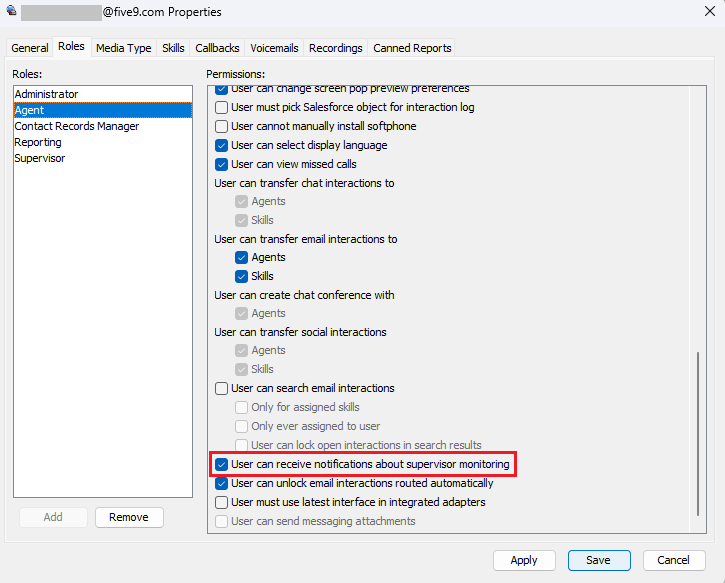The width and height of the screenshot is (725, 583).
Task: Select the Roles tab
Action: (71, 47)
